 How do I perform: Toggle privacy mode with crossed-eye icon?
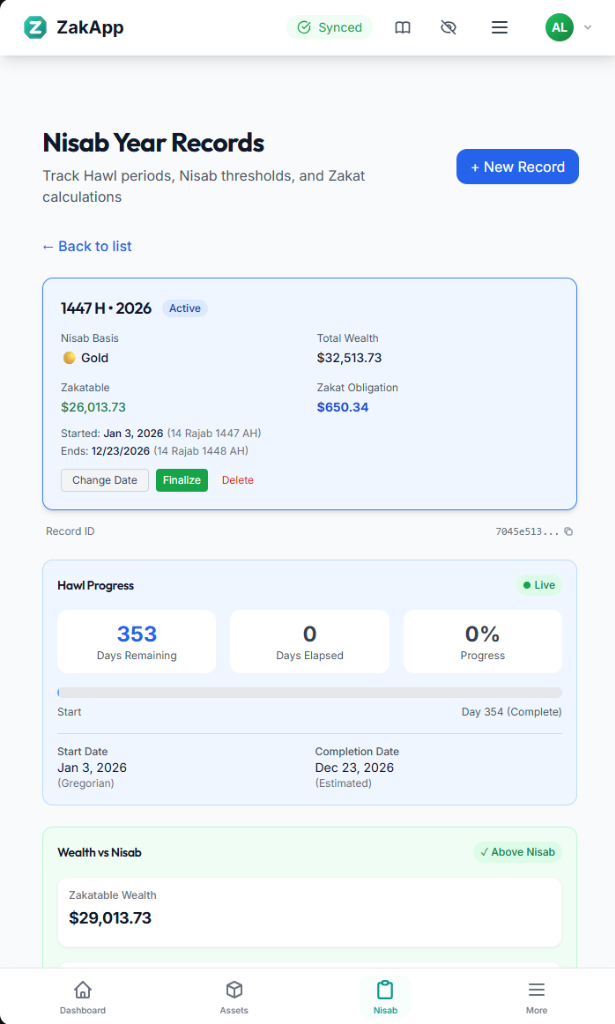click(448, 28)
